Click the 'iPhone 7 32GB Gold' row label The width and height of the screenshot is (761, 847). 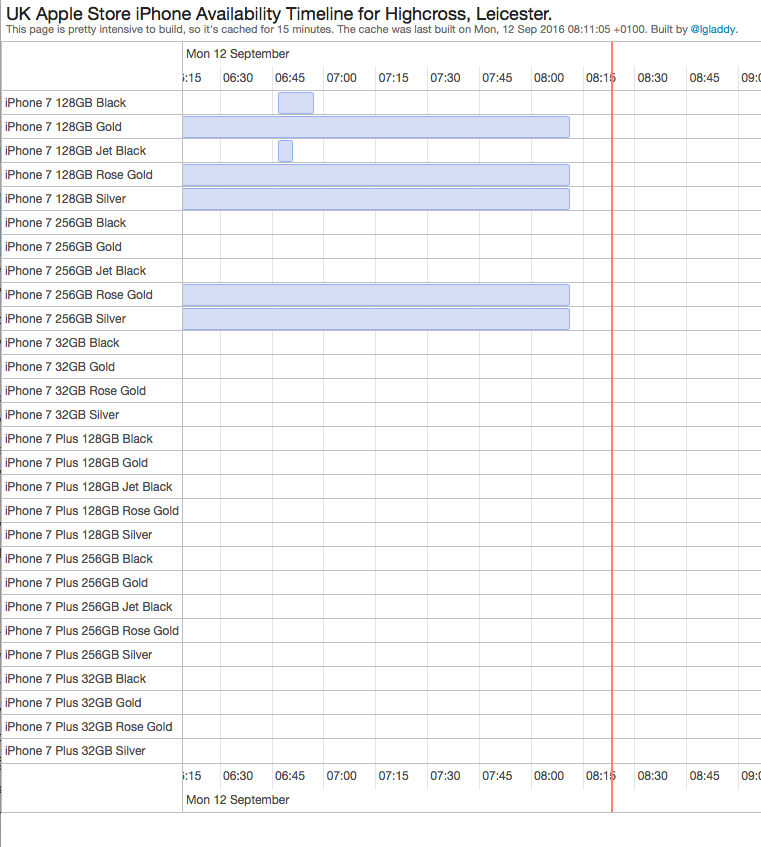point(60,367)
